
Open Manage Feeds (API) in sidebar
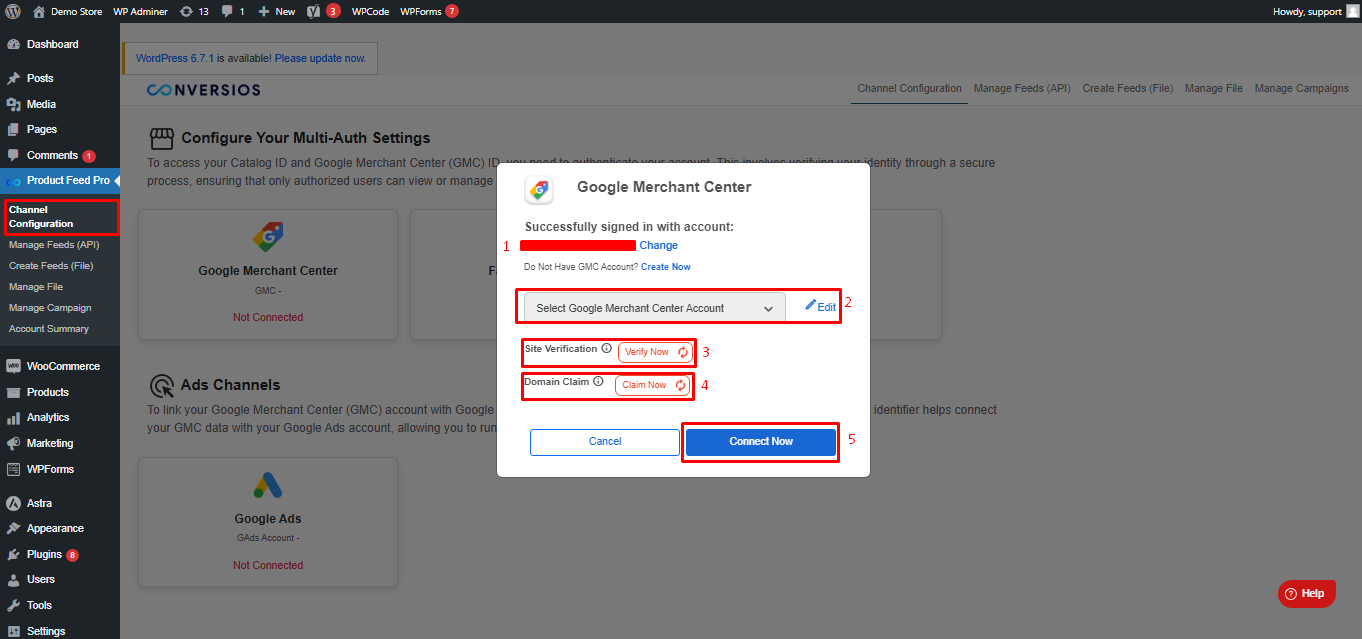[x=54, y=244]
